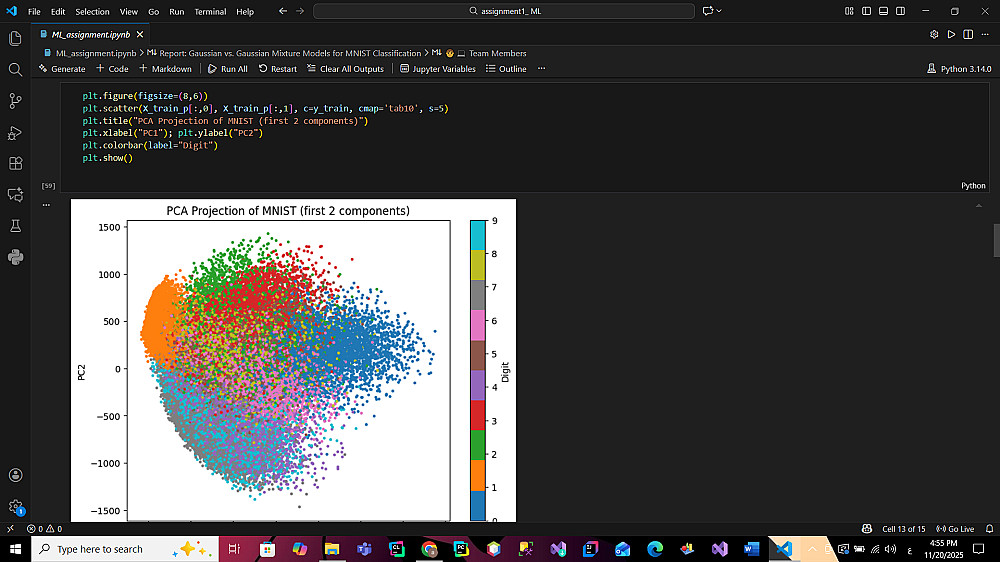Open the Go menu

coord(154,11)
